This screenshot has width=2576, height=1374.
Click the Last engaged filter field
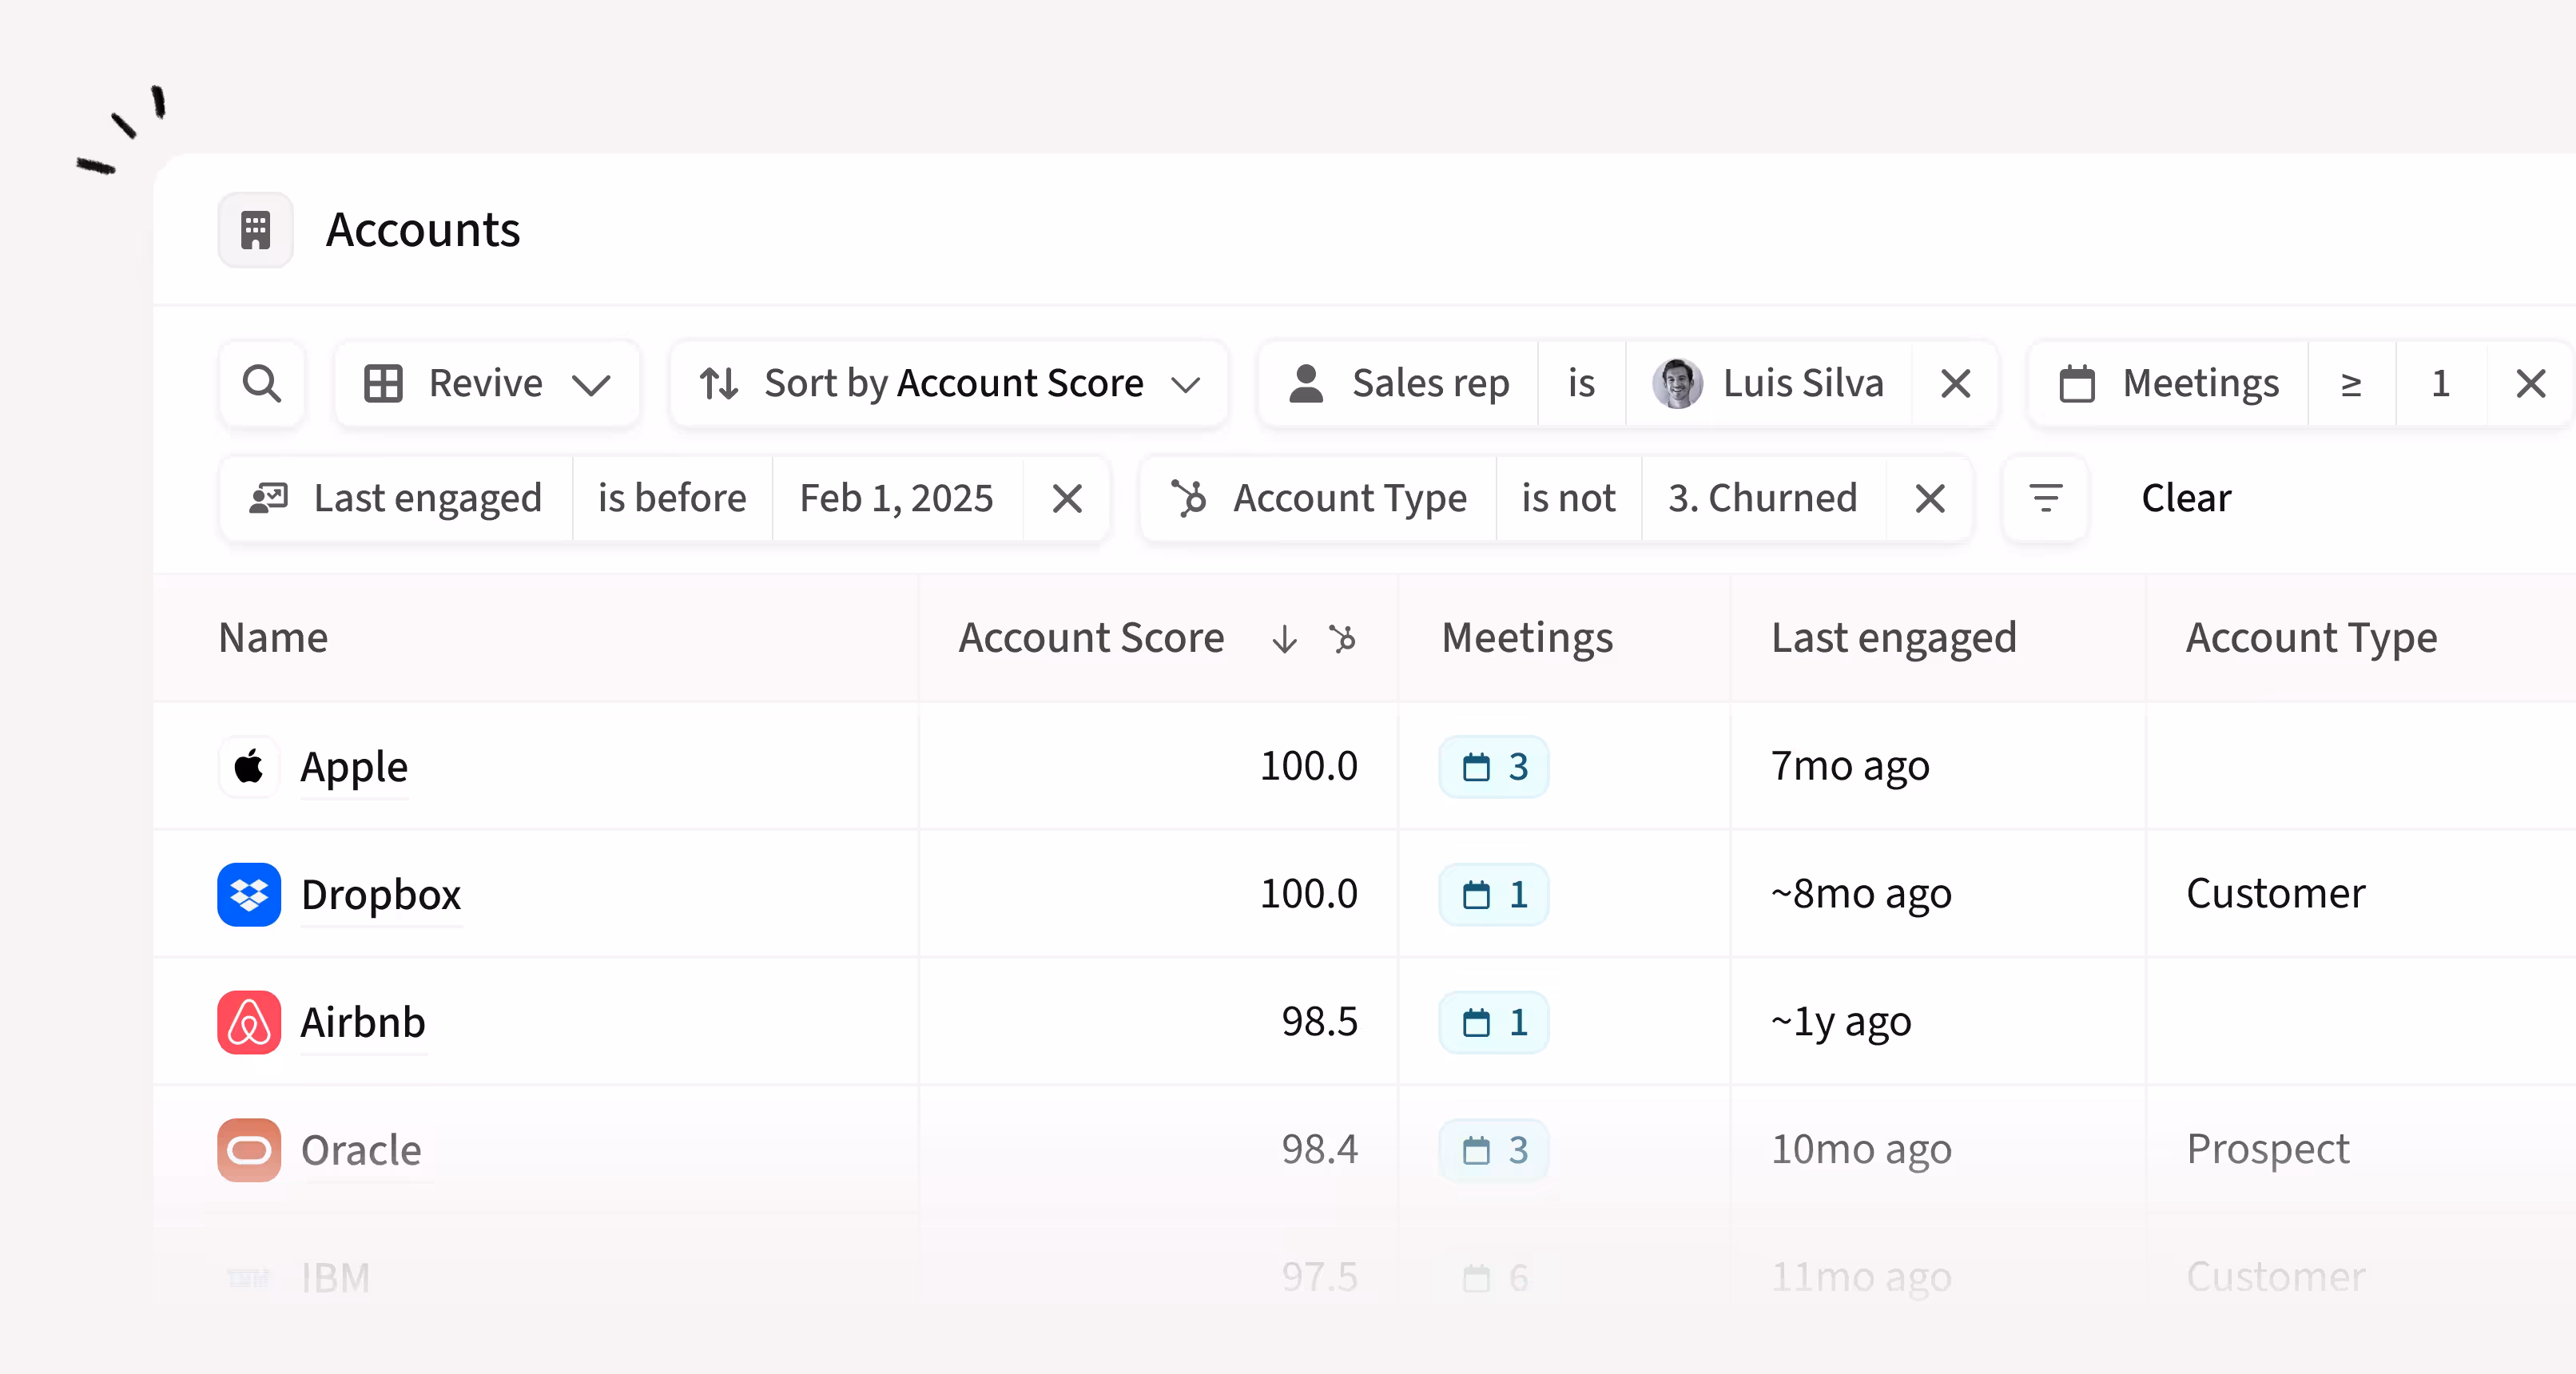pyautogui.click(x=396, y=498)
